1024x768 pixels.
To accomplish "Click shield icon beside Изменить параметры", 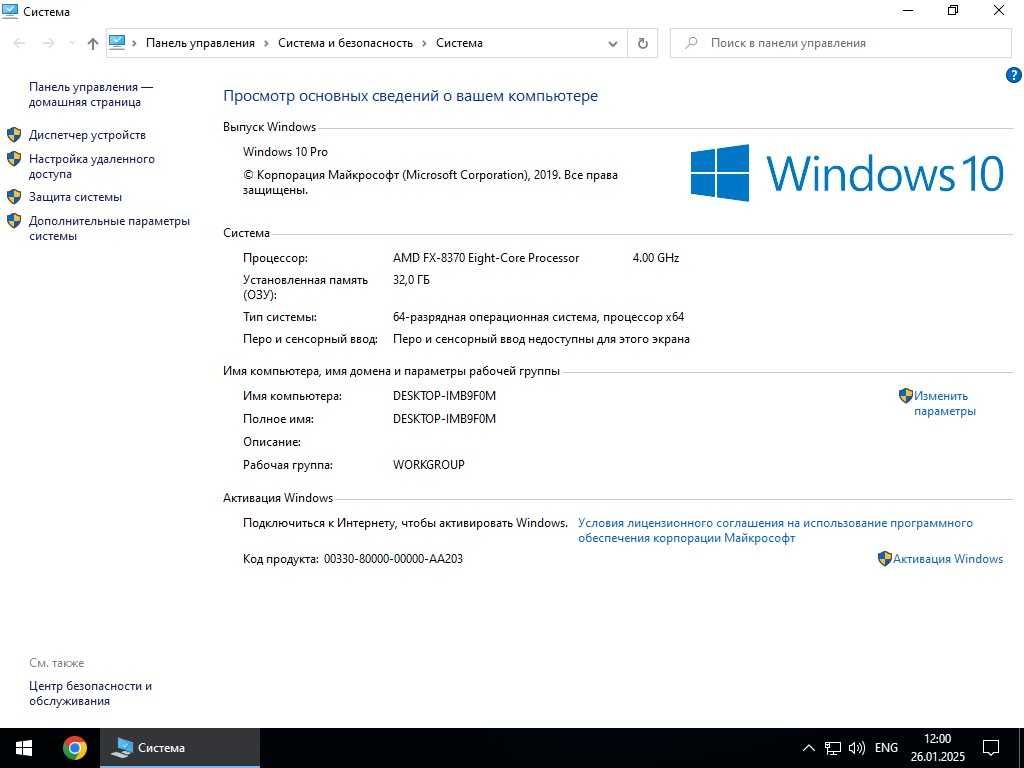I will tap(906, 395).
